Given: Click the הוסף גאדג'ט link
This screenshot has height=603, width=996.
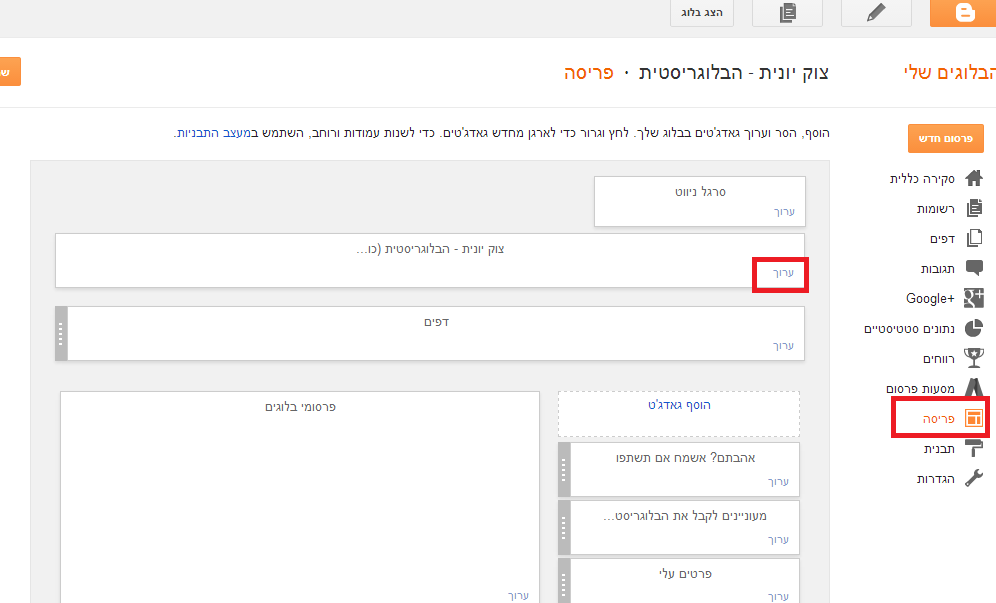Looking at the screenshot, I should (x=679, y=405).
